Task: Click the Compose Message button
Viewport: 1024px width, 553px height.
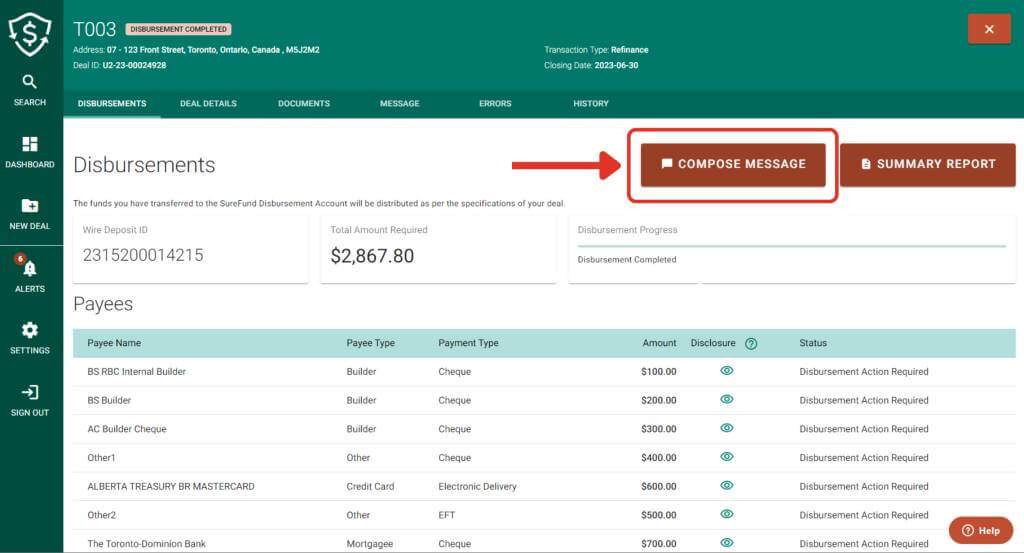Action: point(733,165)
